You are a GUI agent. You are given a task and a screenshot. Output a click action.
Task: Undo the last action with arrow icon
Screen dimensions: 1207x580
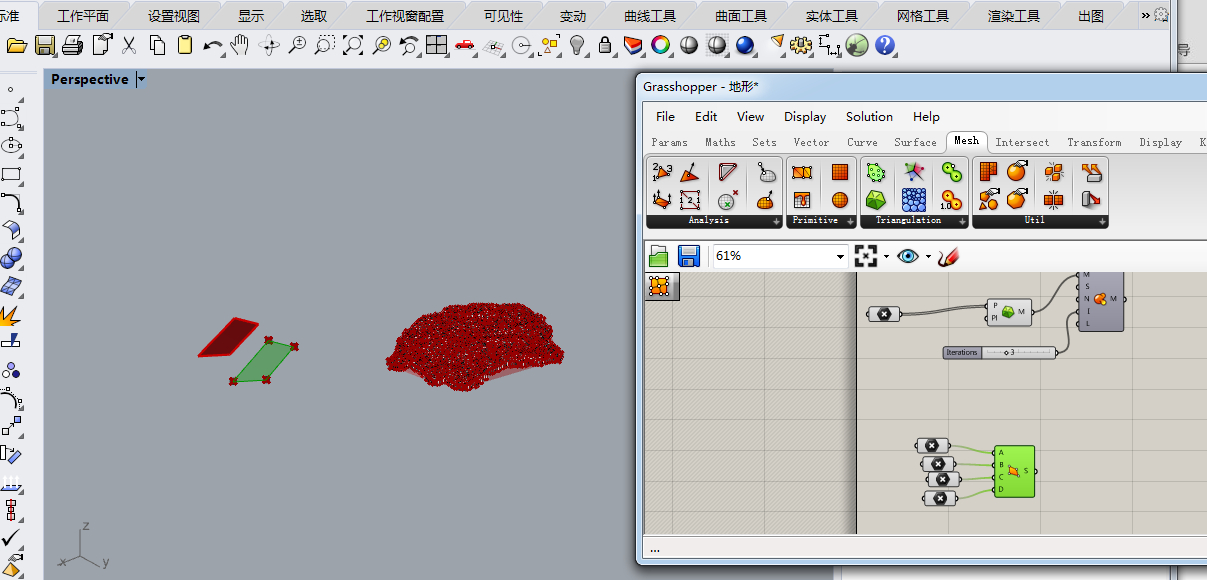[x=213, y=45]
